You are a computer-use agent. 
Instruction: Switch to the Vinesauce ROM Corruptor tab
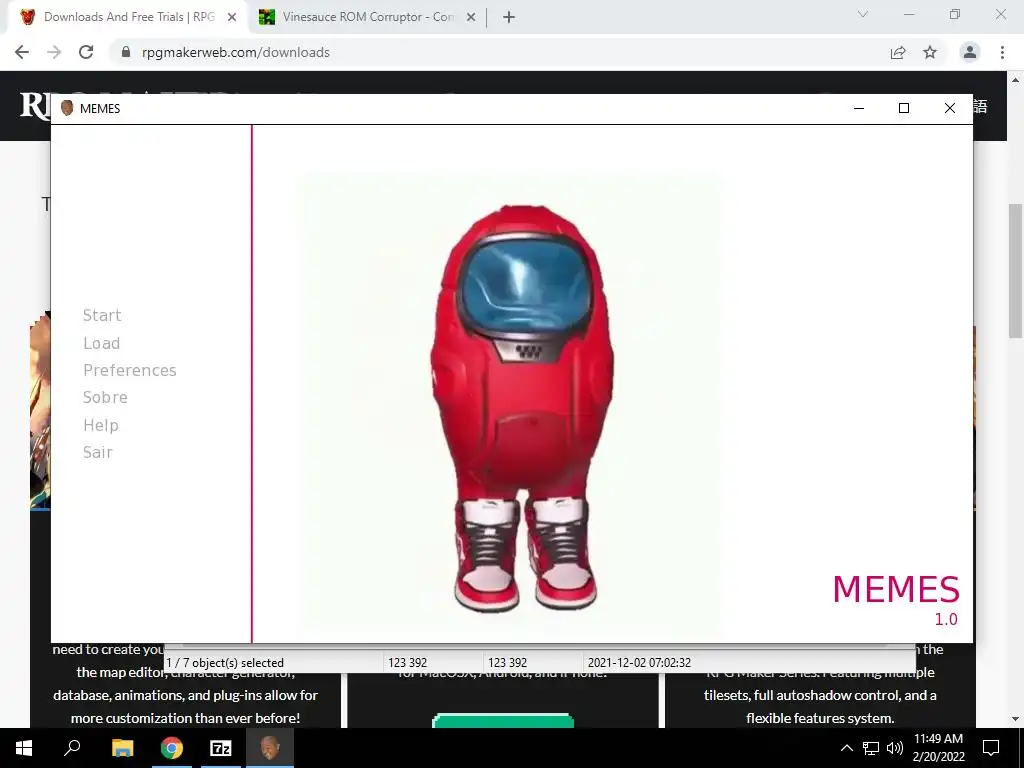367,17
